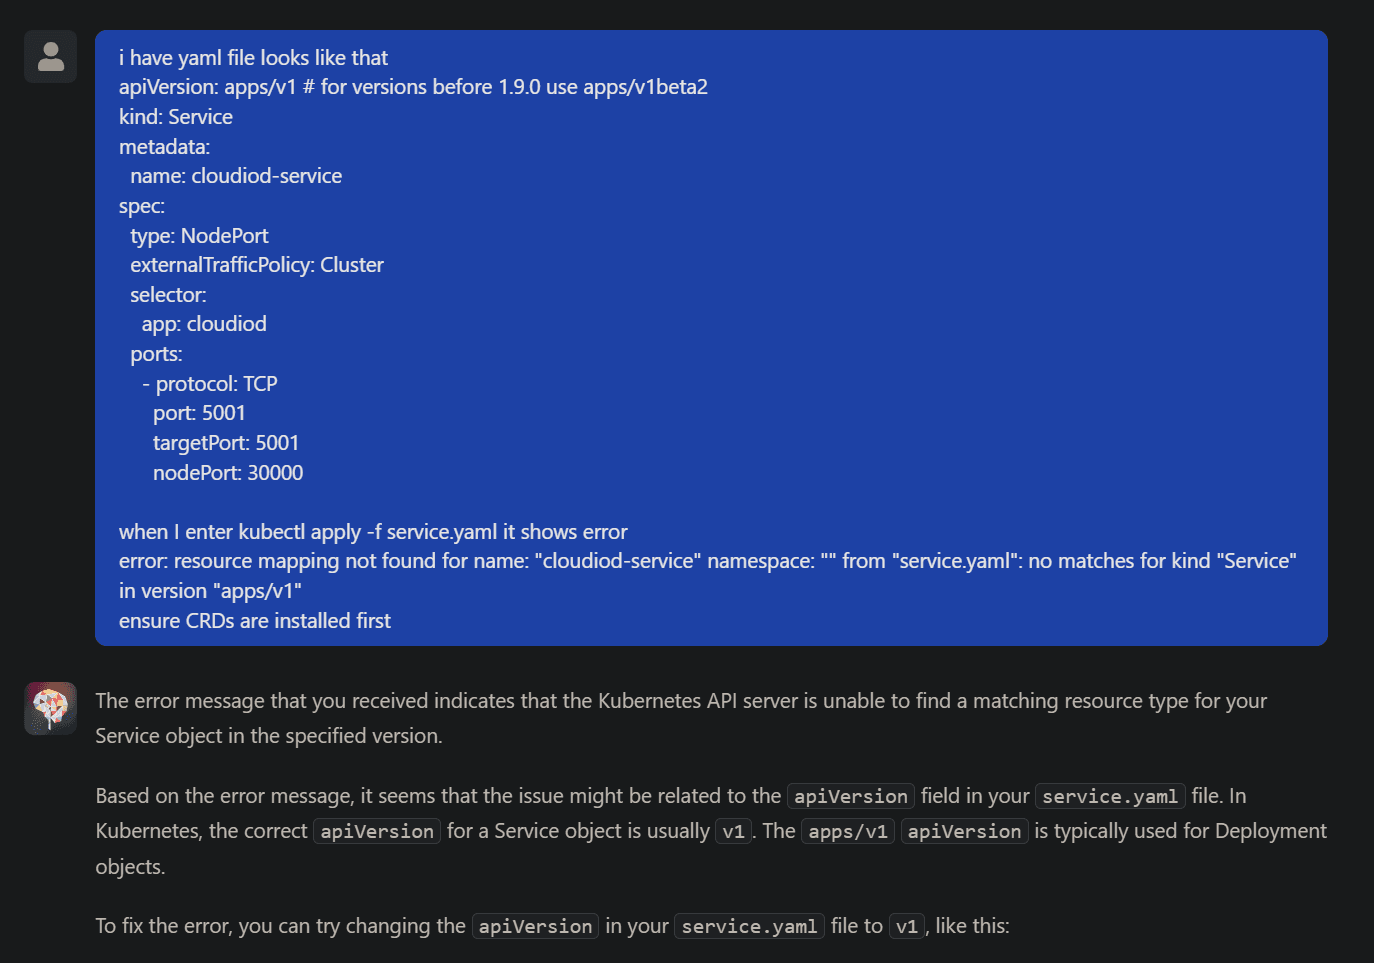This screenshot has width=1374, height=963.
Task: Click the 'when I enter kubectl apply' line
Action: click(x=373, y=532)
